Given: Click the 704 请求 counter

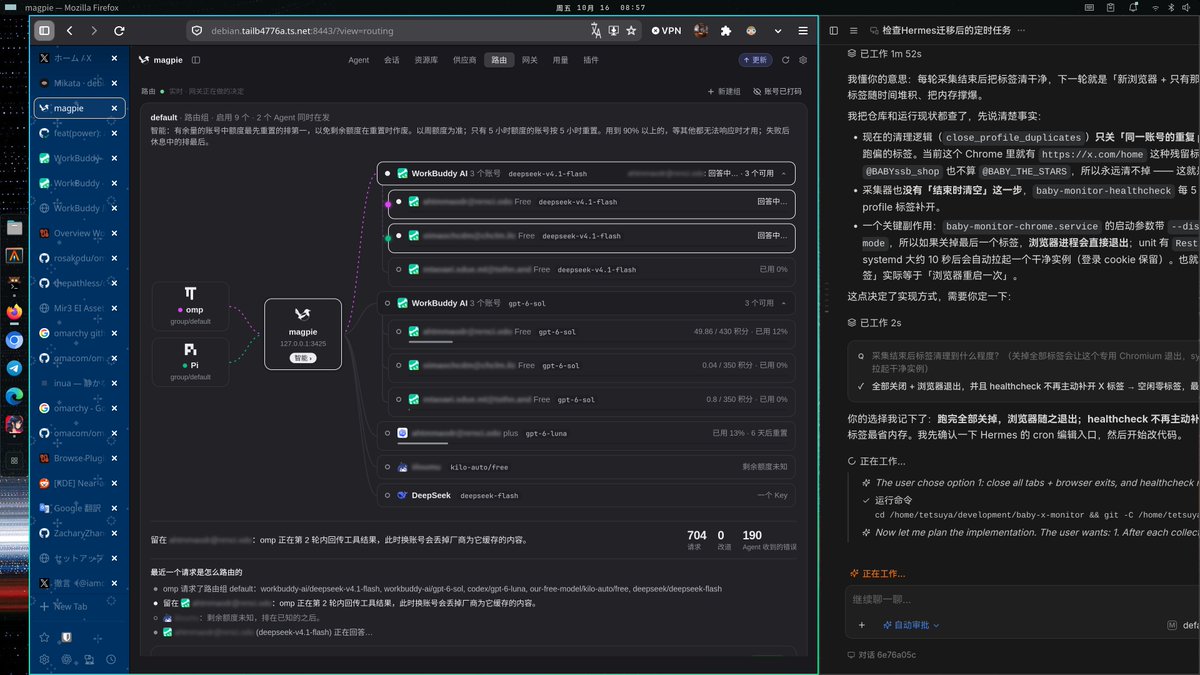Looking at the screenshot, I should point(696,540).
